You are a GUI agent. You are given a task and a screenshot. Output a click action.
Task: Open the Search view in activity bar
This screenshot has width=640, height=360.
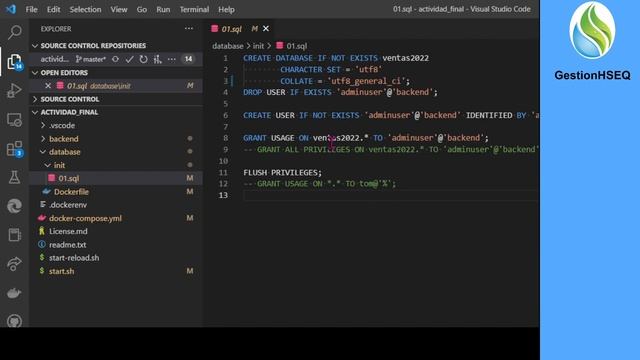[x=15, y=32]
